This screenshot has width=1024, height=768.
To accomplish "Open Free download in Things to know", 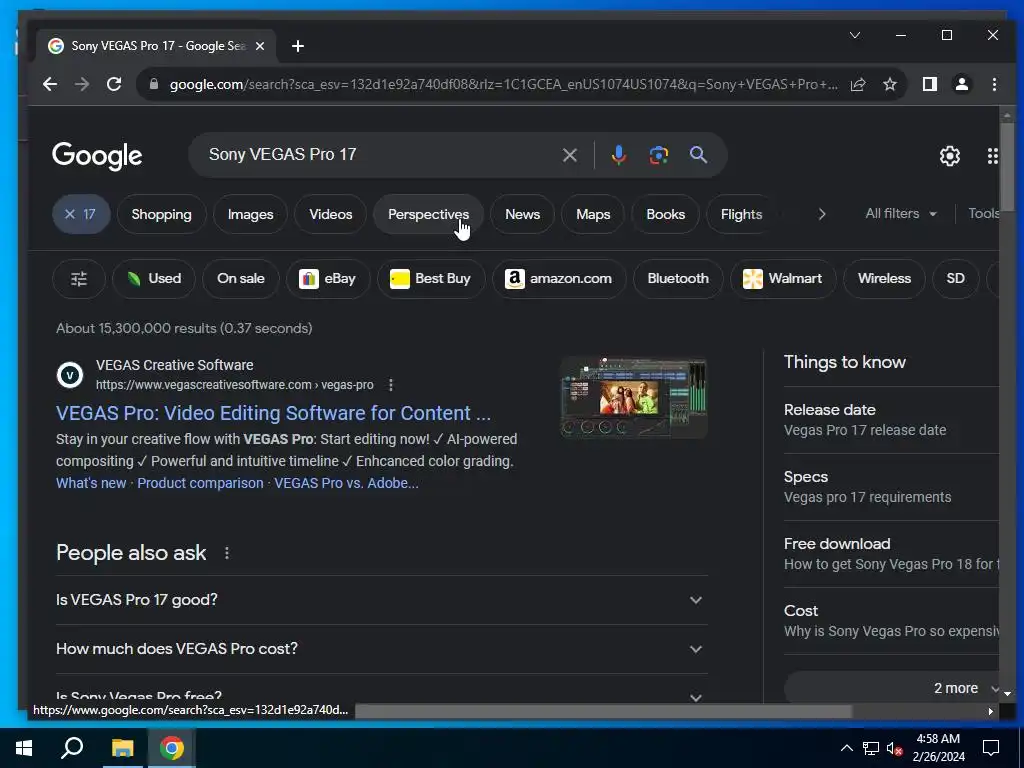I will [x=891, y=554].
